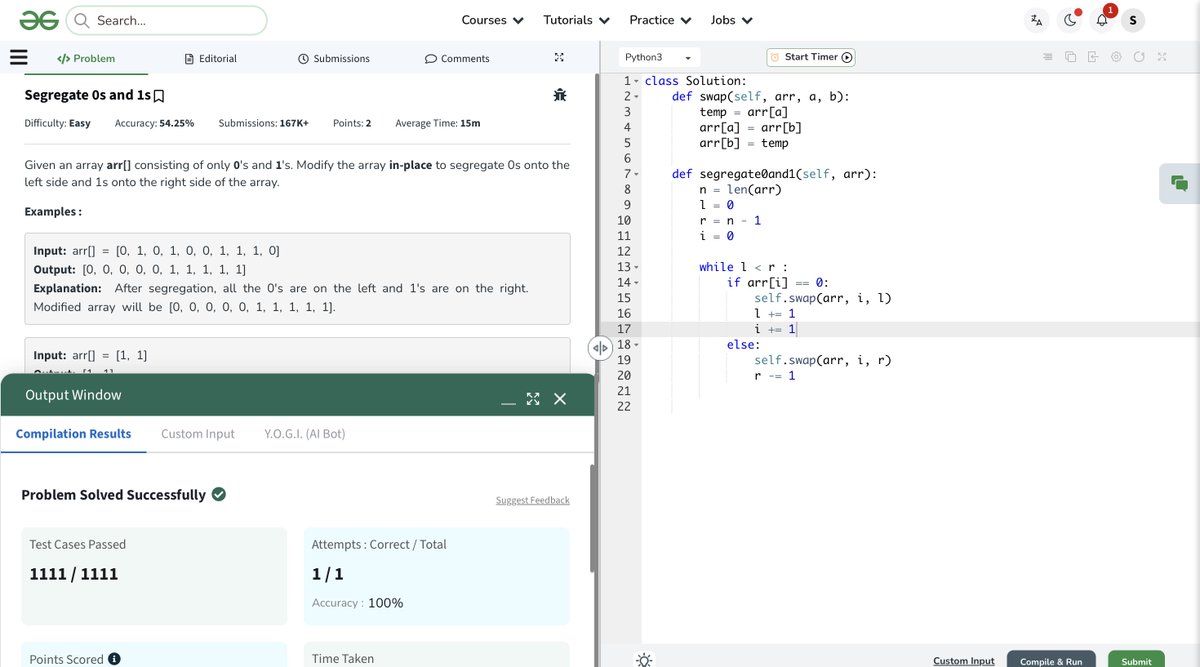
Task: Click the line number 22 gutter
Action: (625, 407)
